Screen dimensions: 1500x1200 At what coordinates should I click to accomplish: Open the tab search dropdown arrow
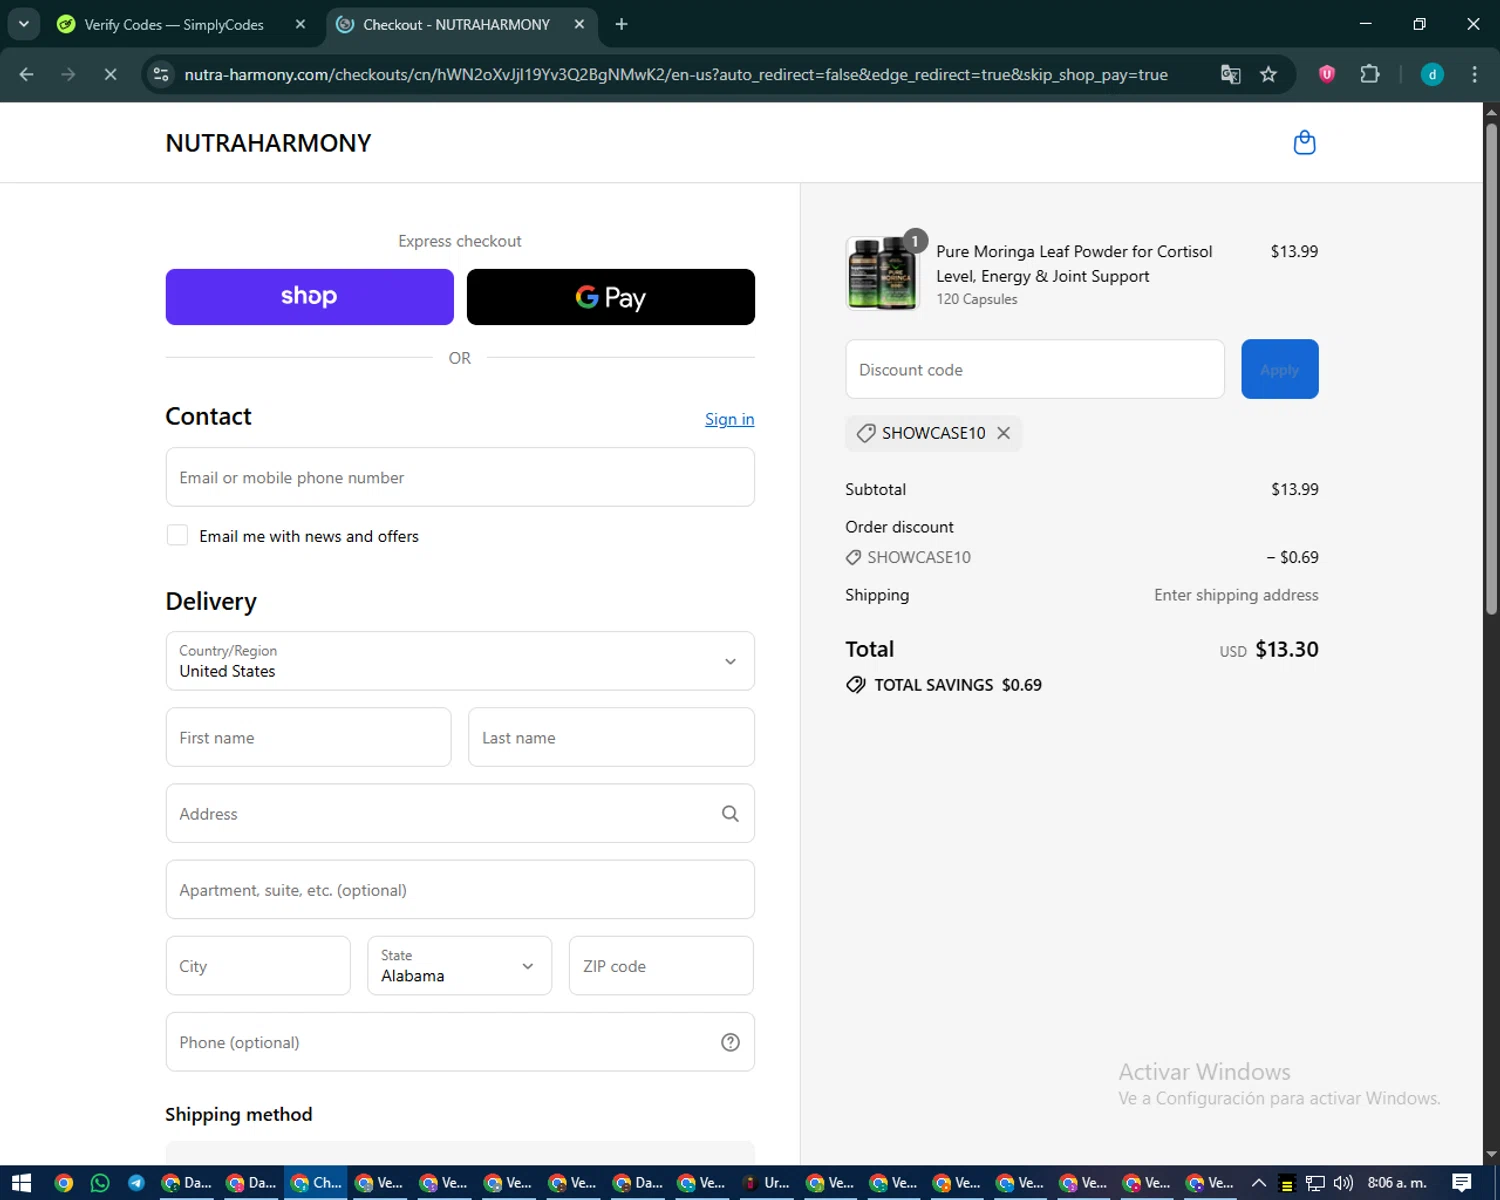point(23,24)
